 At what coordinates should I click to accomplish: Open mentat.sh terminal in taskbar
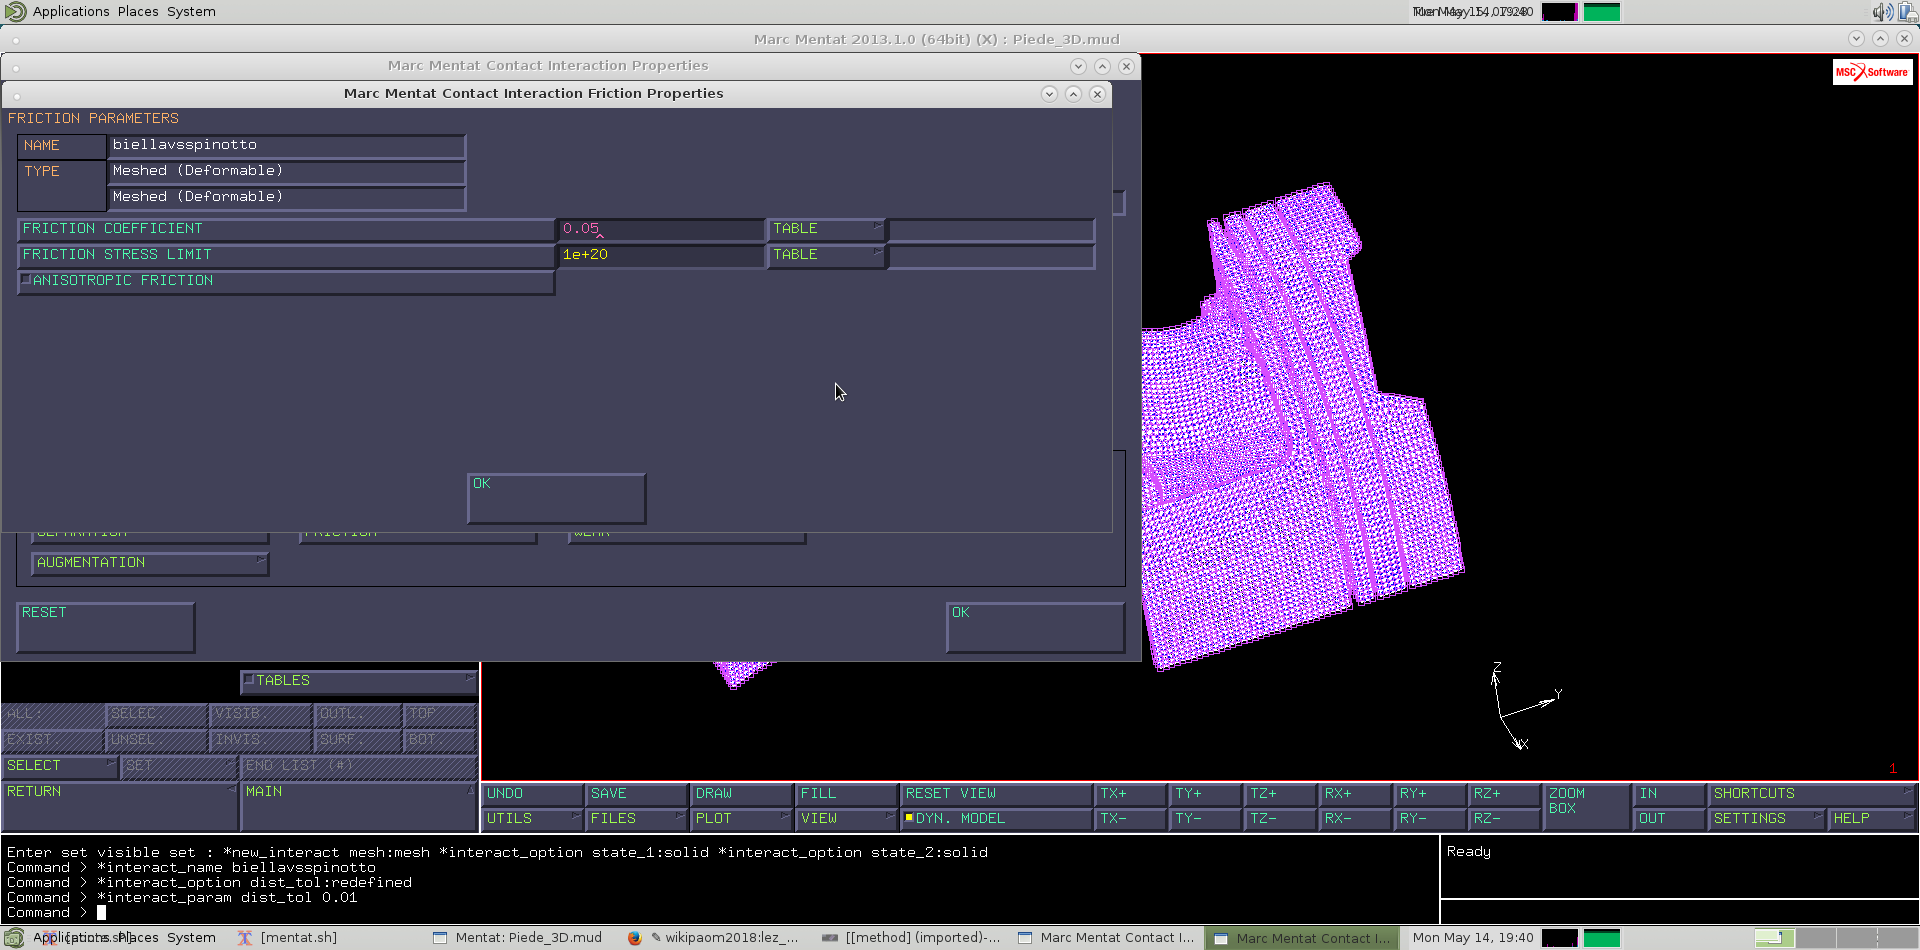point(288,938)
